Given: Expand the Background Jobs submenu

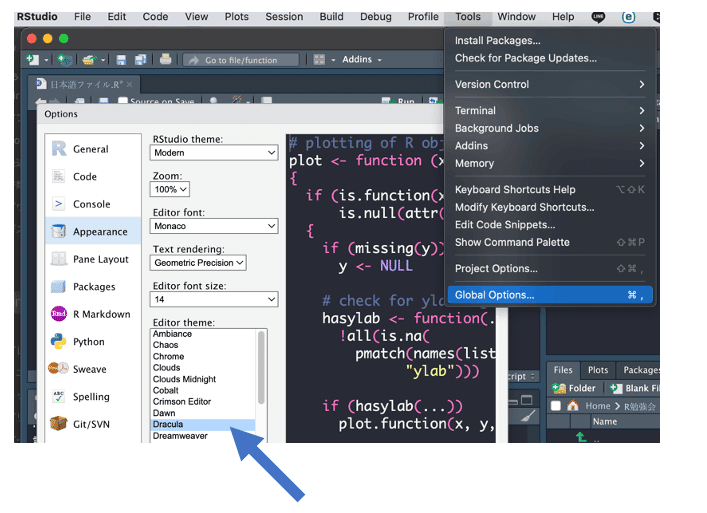Looking at the screenshot, I should [549, 128].
